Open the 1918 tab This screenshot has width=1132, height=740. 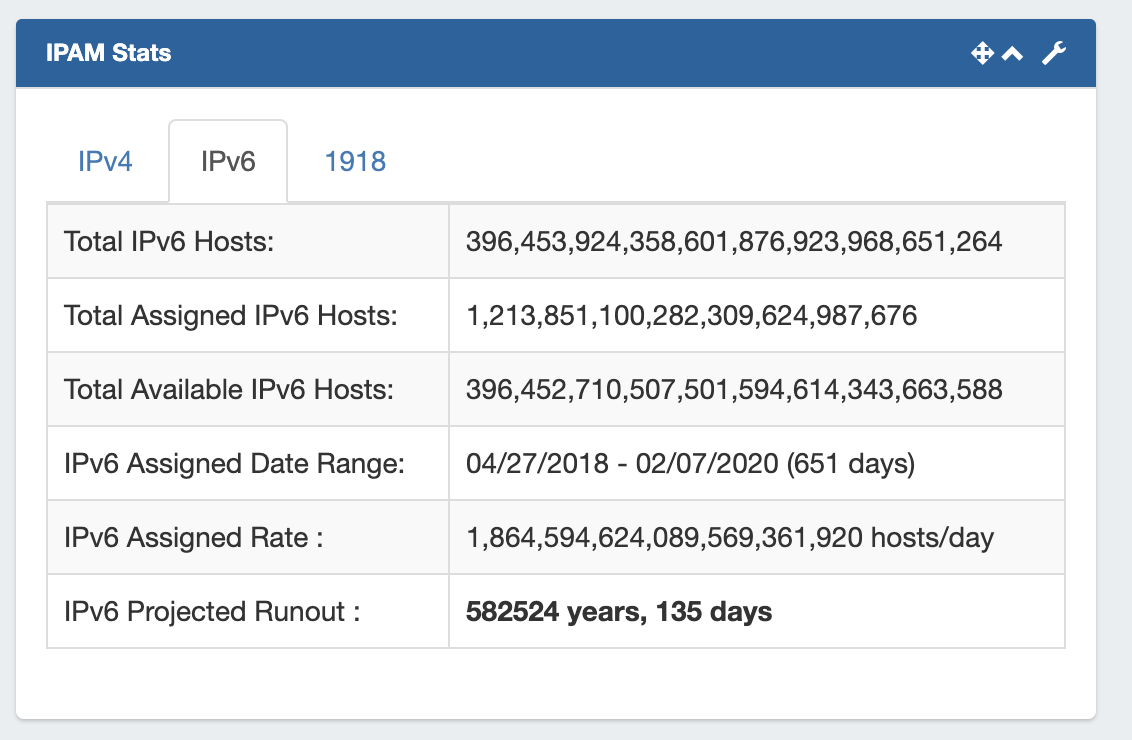355,162
